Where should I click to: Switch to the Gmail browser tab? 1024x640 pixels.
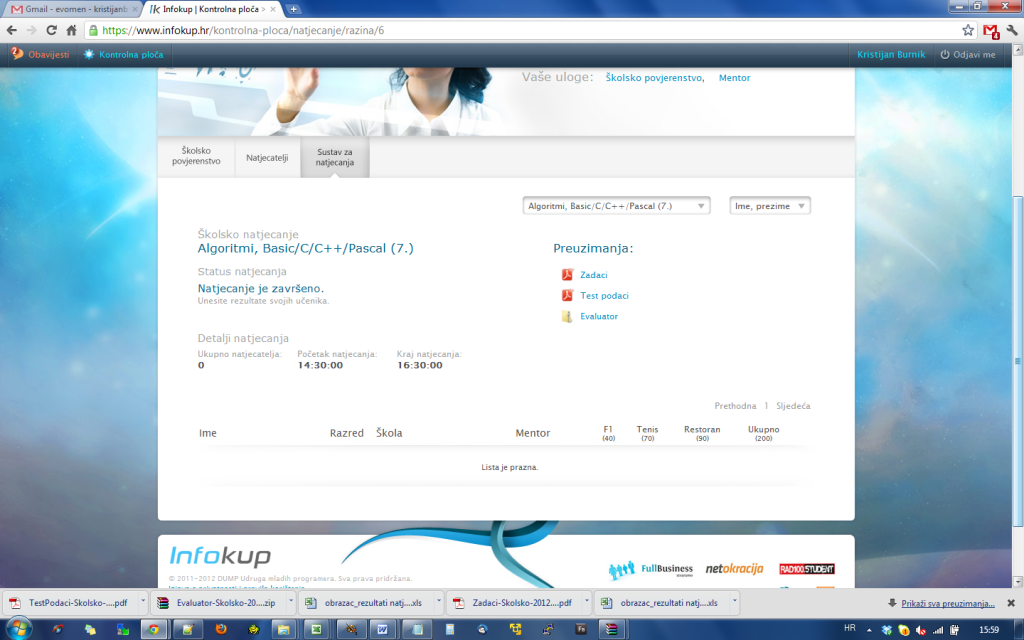70,8
